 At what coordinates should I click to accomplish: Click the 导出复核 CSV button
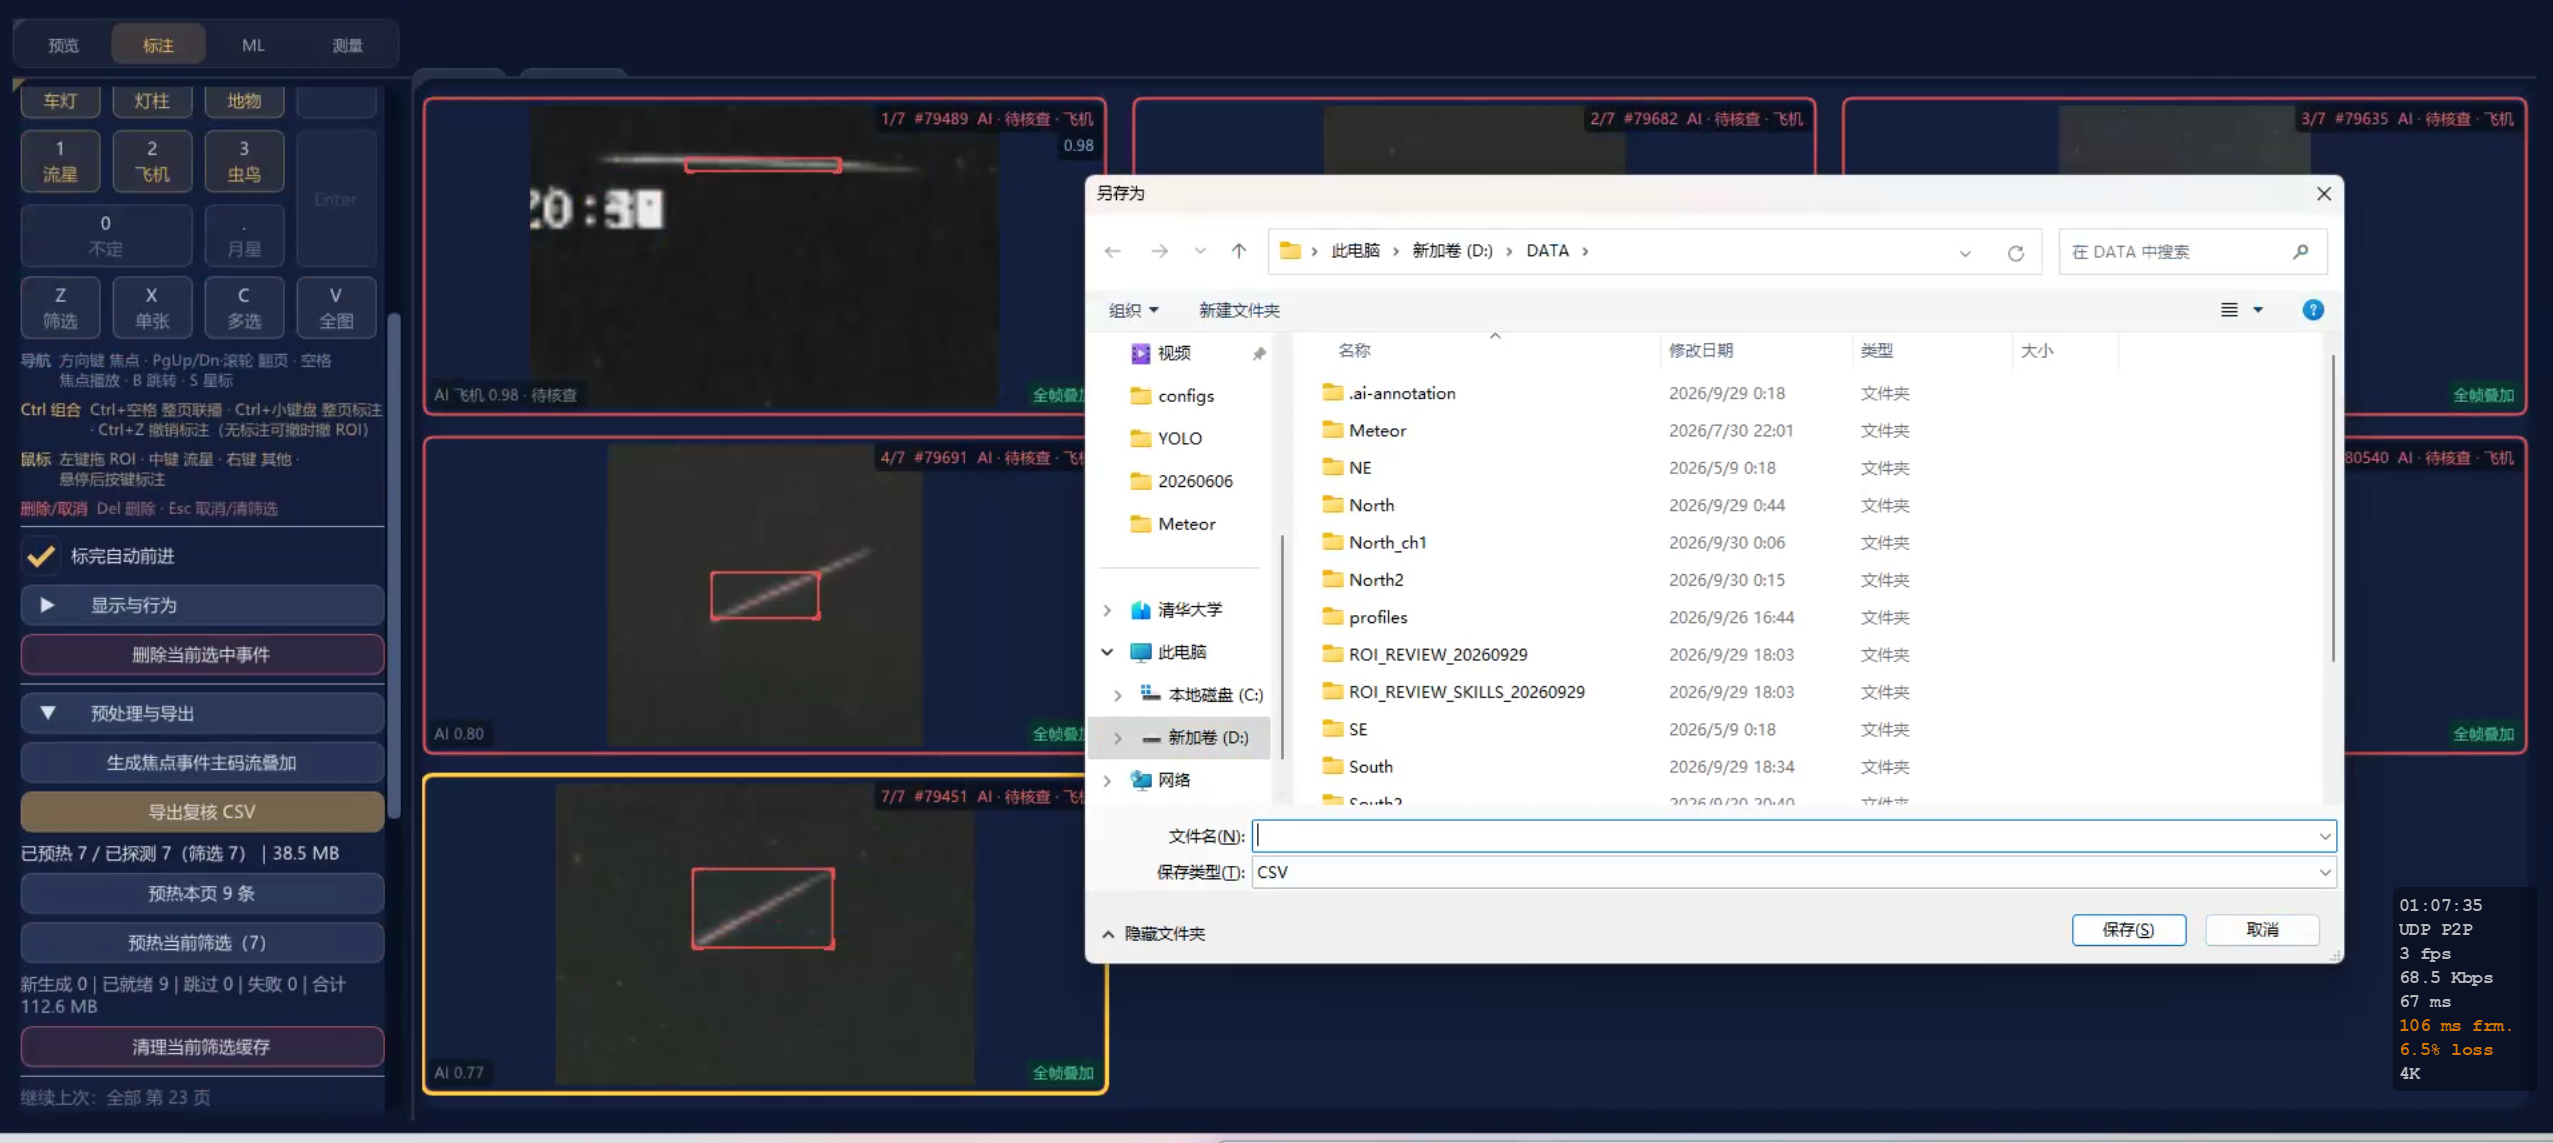(x=202, y=812)
